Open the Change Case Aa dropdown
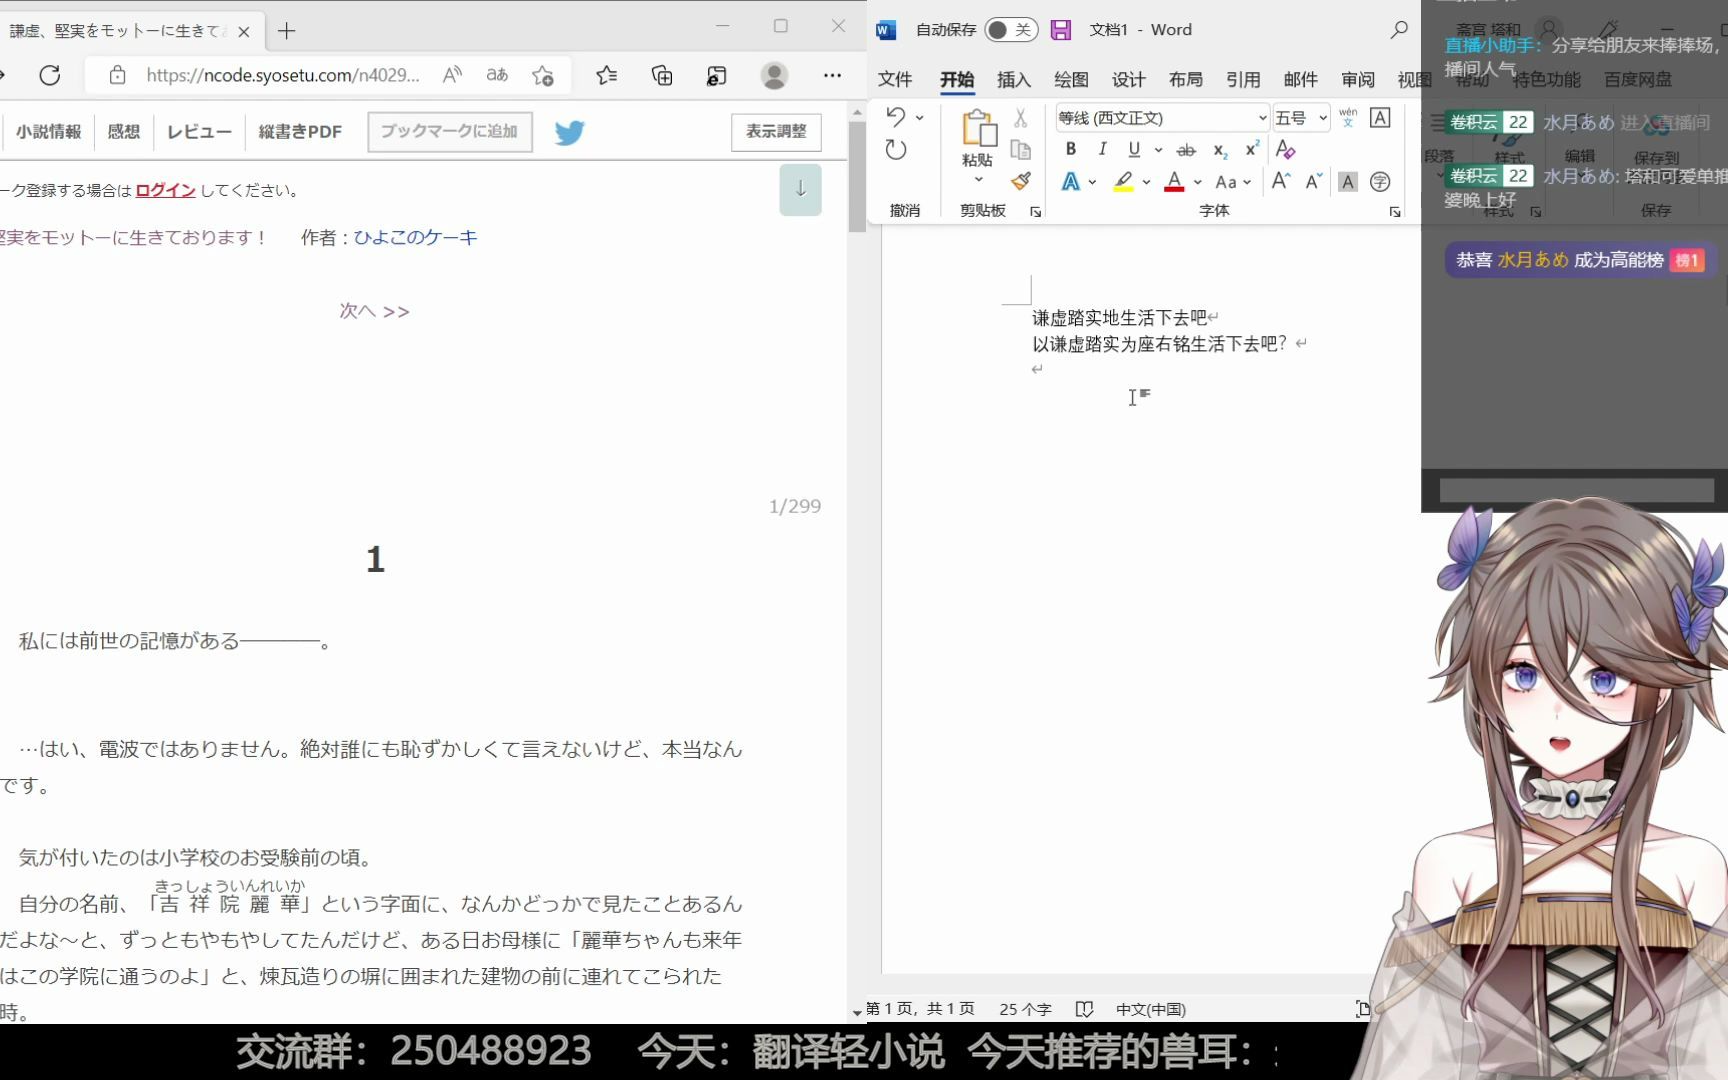The height and width of the screenshot is (1080, 1728). click(x=1232, y=182)
